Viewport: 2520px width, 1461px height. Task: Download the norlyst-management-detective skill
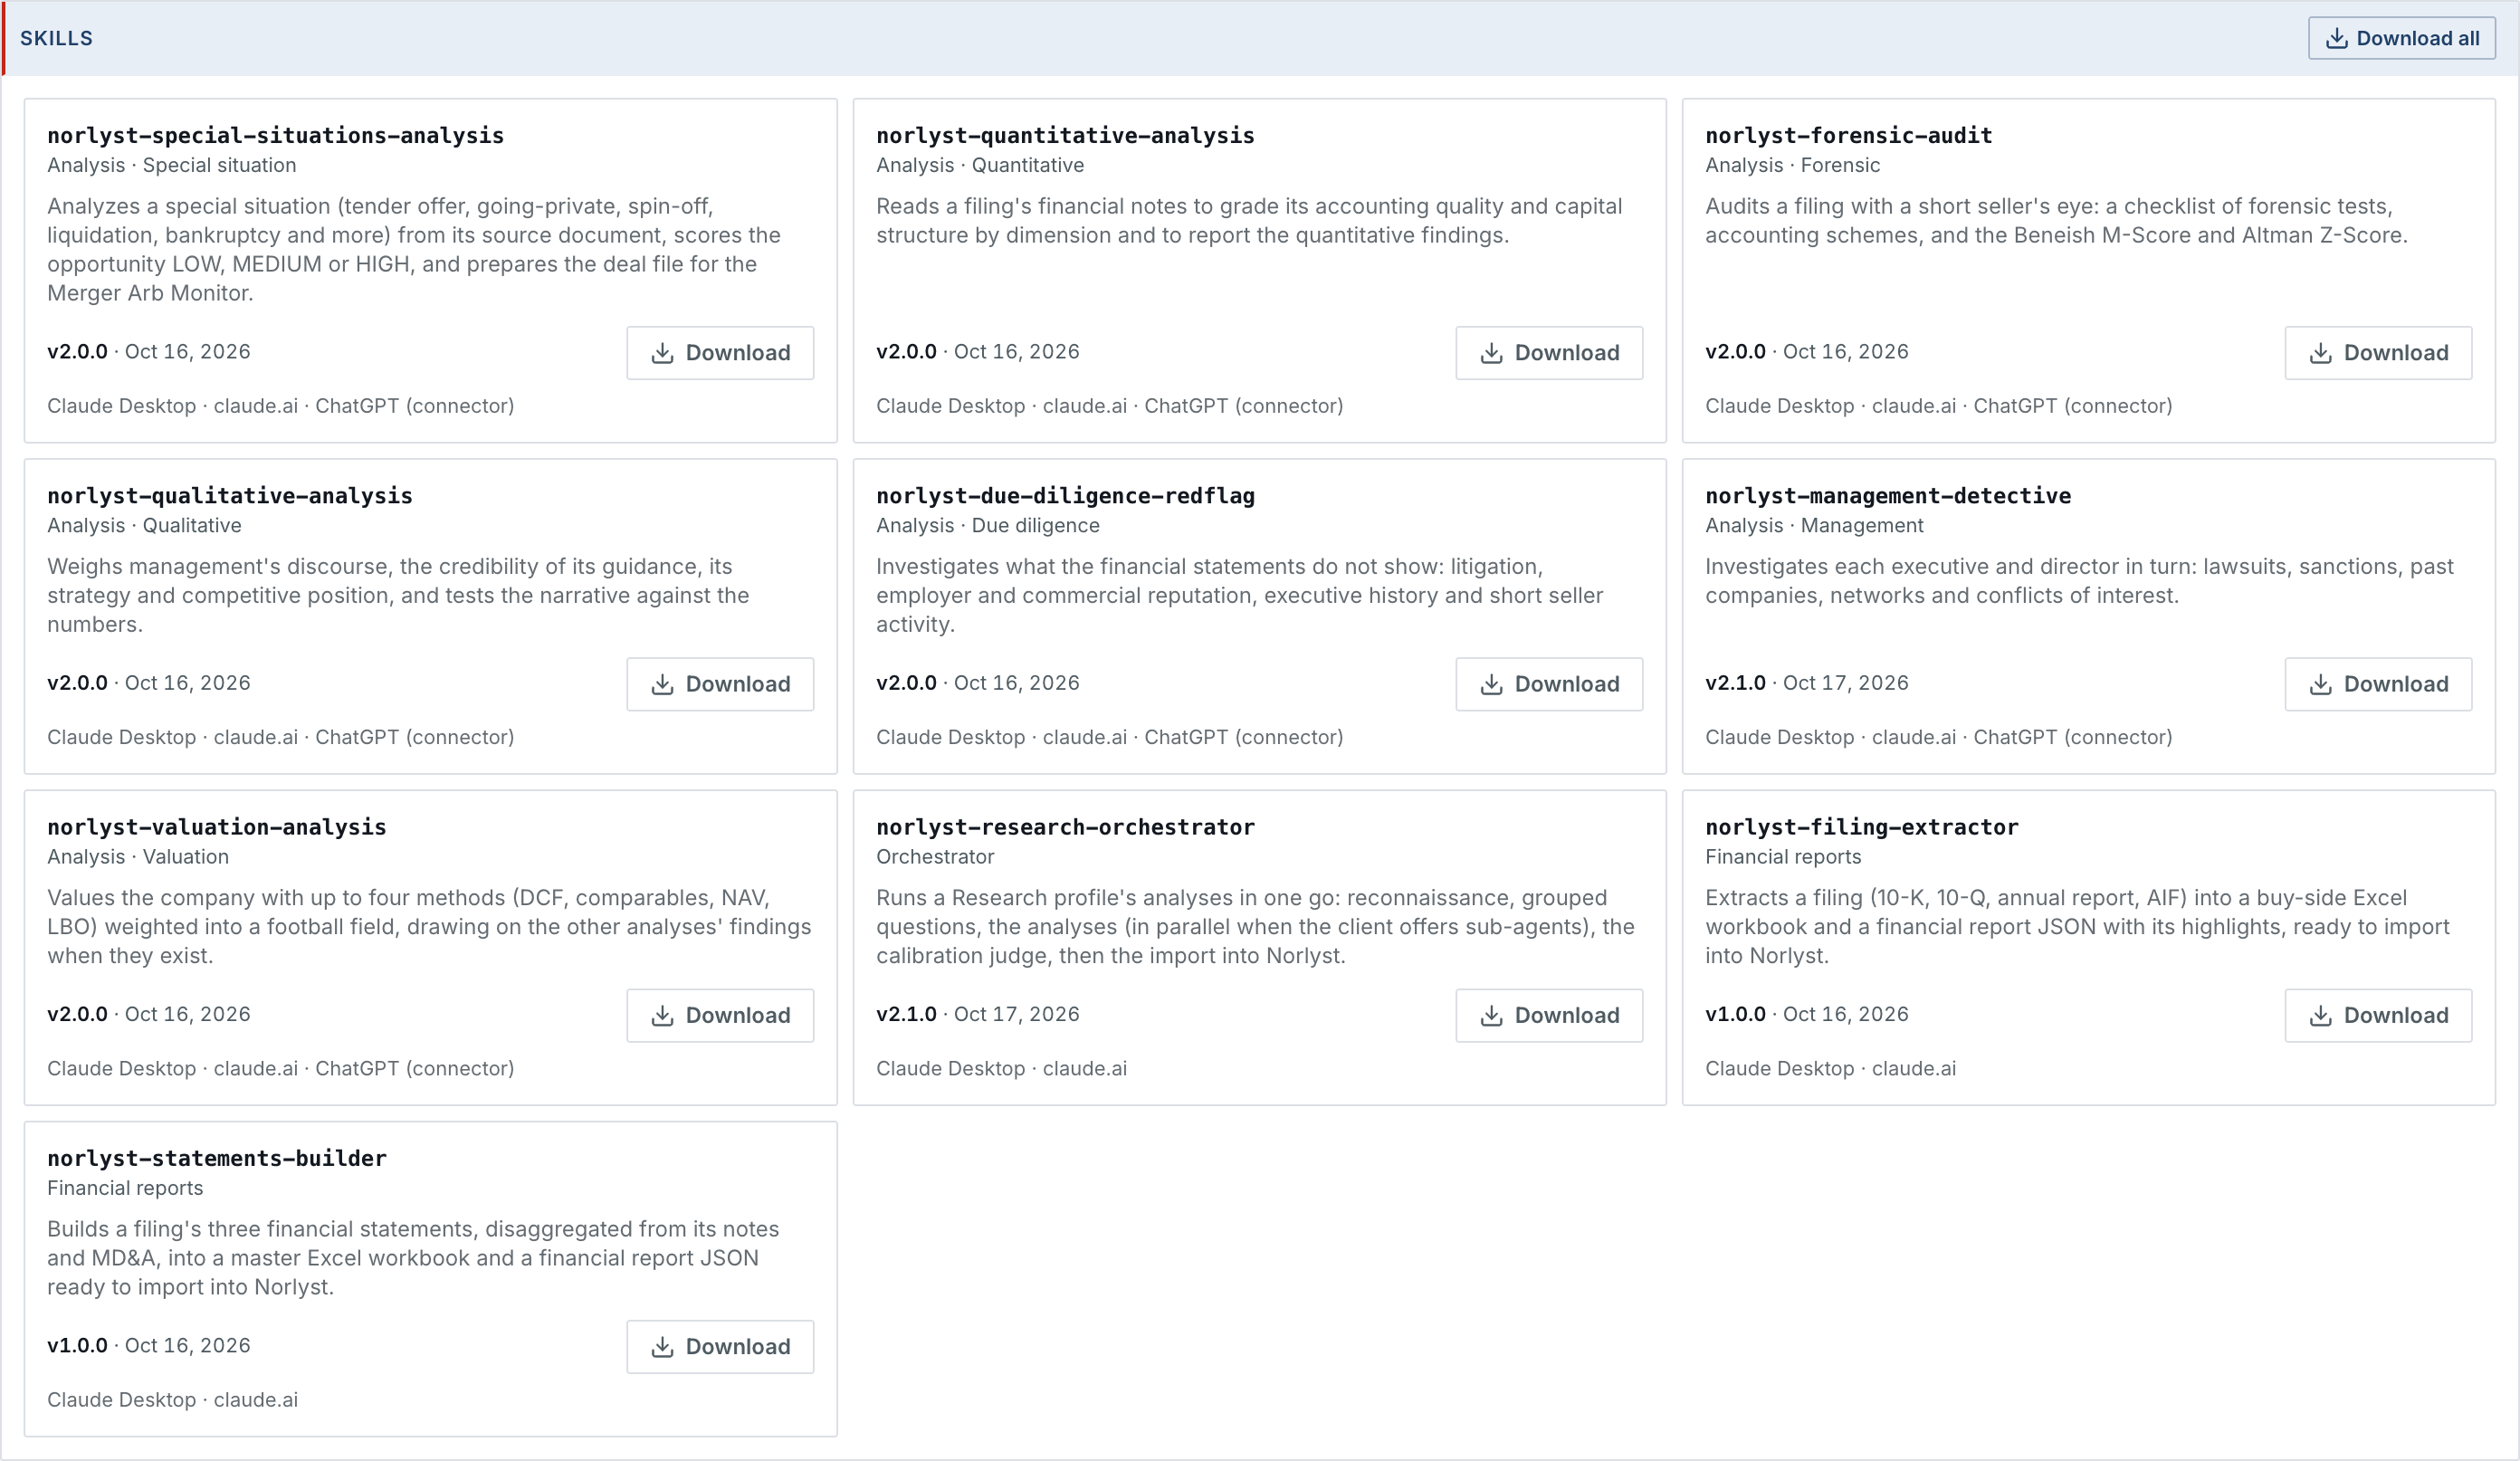click(2378, 684)
